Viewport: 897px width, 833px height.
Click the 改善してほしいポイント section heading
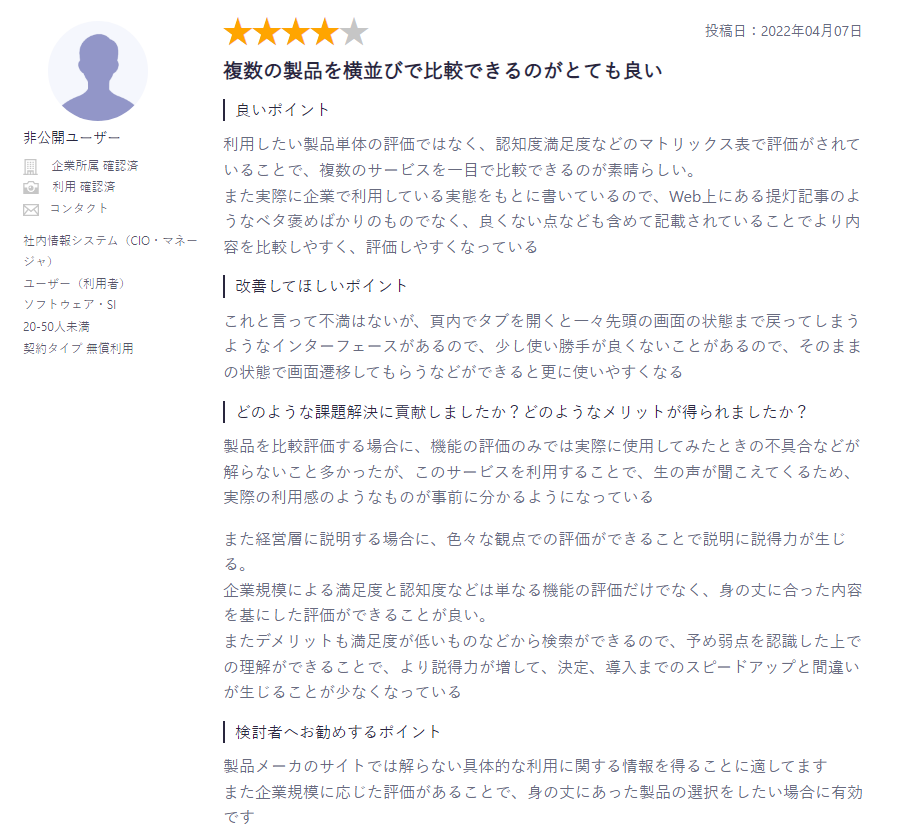[x=321, y=286]
